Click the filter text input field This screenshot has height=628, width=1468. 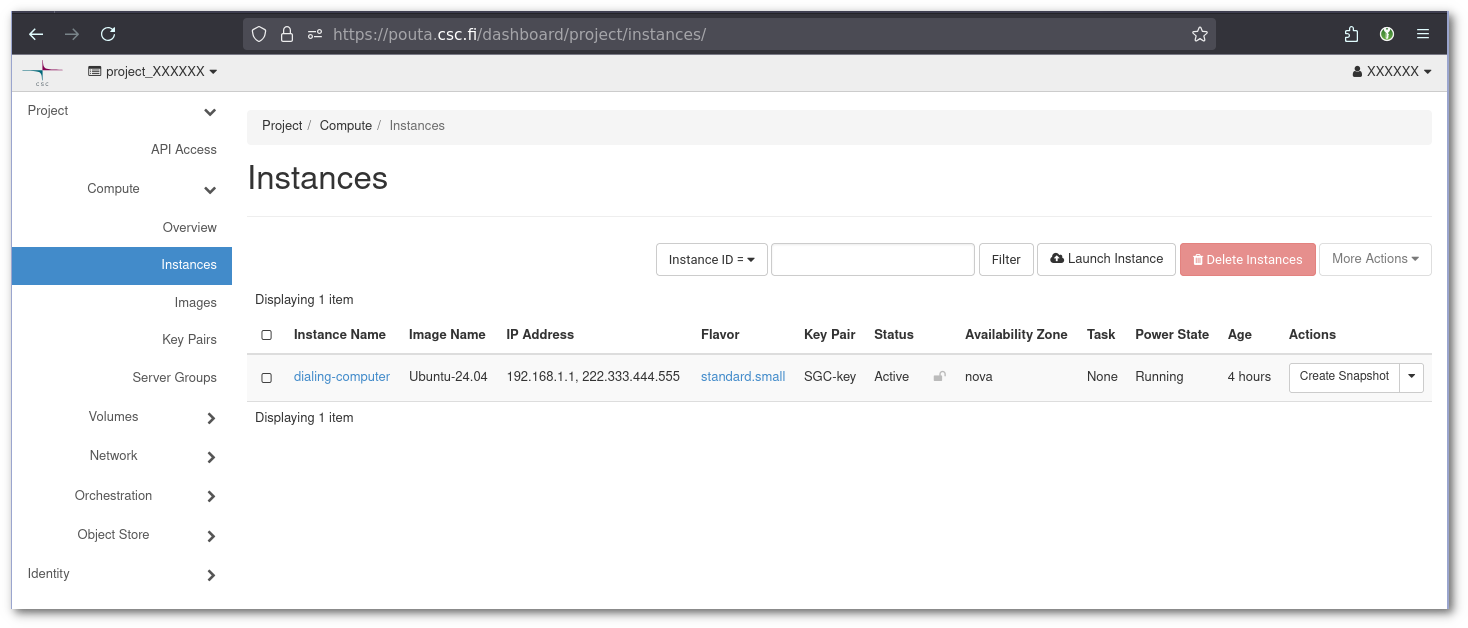[872, 259]
